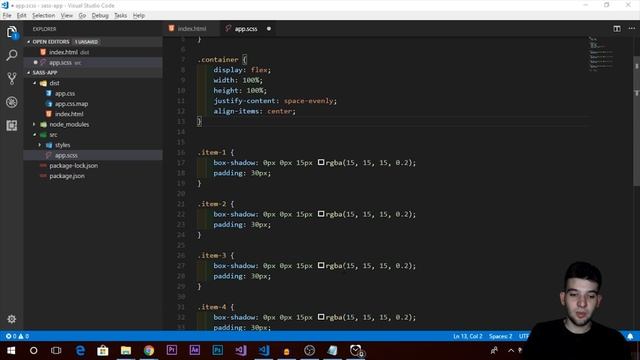Open the Go menu
The width and height of the screenshot is (640, 360).
[x=82, y=16]
